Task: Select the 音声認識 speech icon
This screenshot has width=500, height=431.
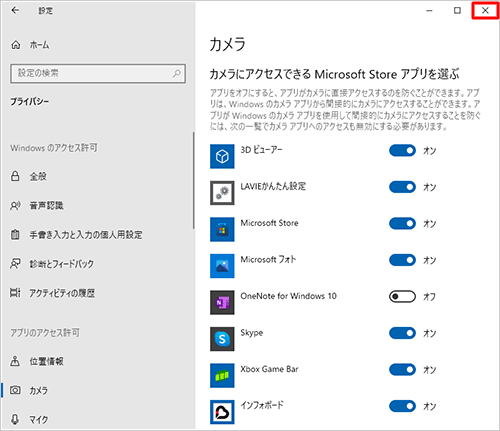Action: [x=15, y=205]
